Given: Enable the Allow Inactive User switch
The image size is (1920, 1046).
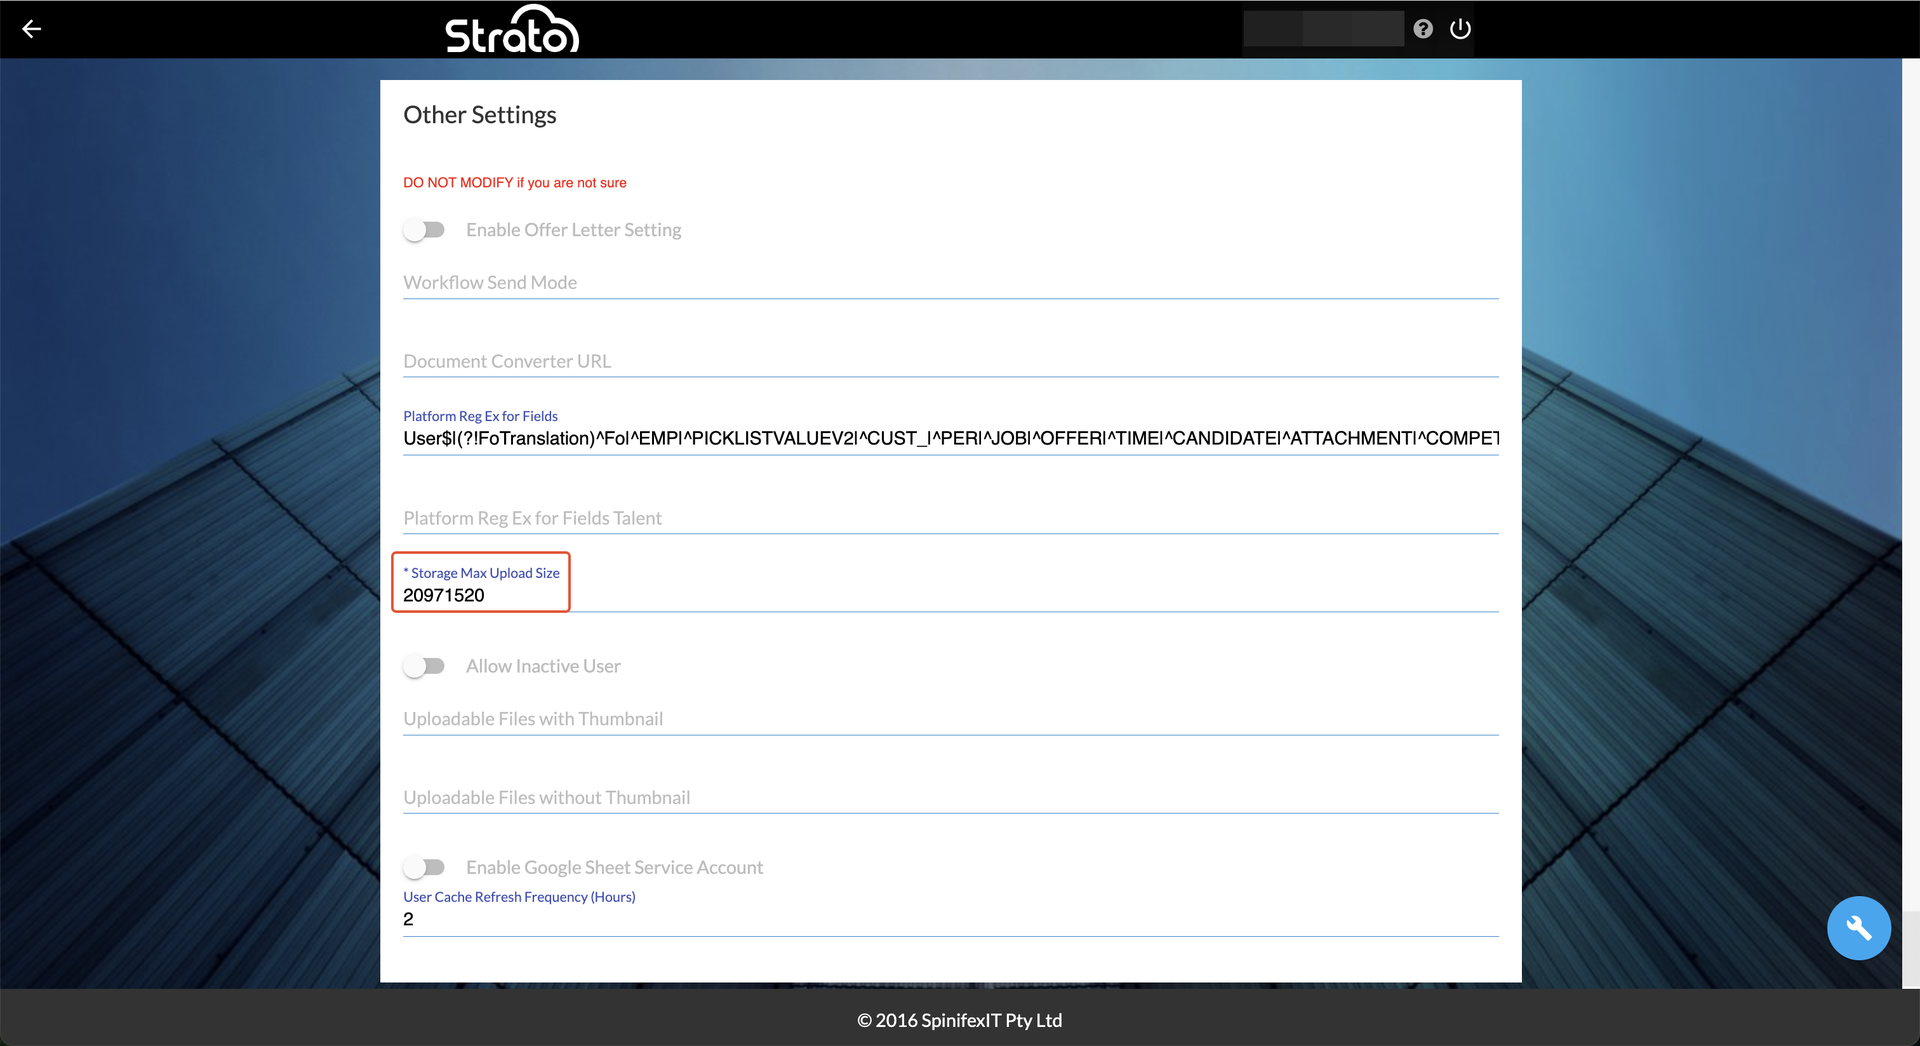Looking at the screenshot, I should [x=424, y=666].
